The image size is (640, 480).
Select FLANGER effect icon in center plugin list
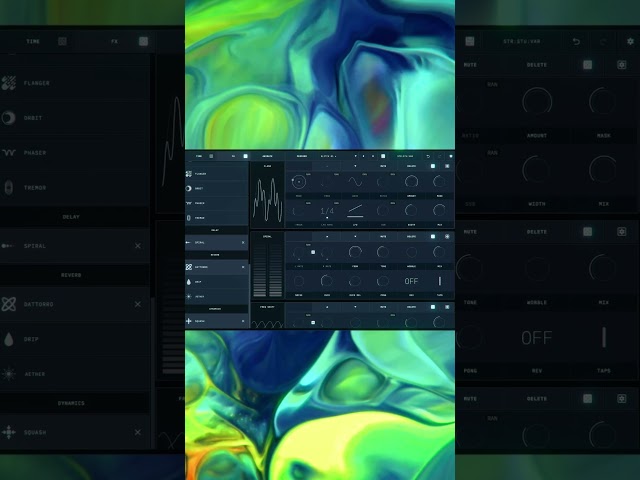[x=189, y=174]
